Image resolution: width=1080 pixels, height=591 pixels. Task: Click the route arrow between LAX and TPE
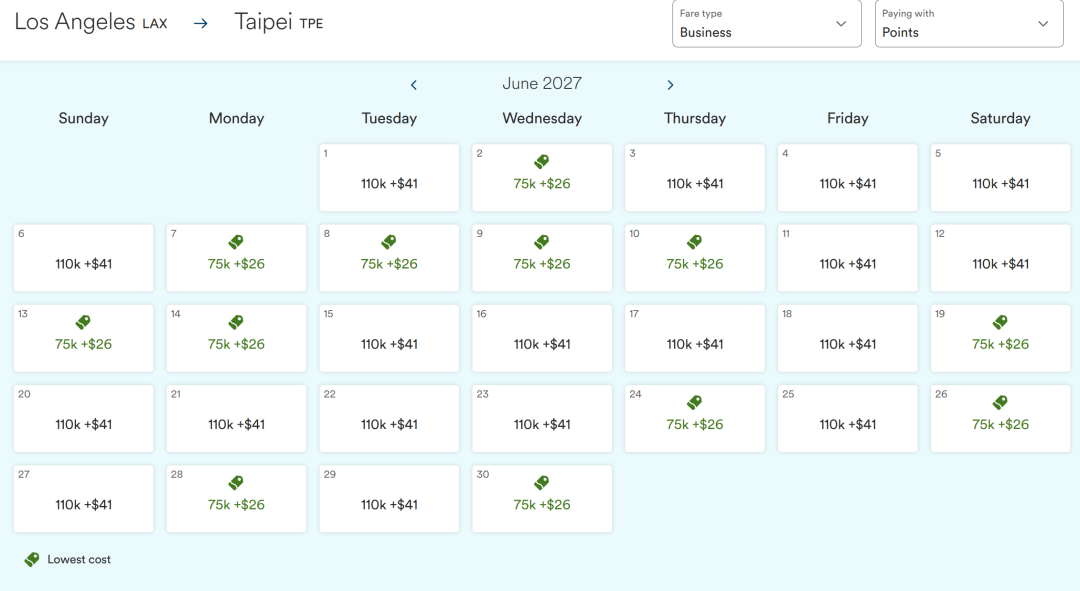click(x=200, y=23)
